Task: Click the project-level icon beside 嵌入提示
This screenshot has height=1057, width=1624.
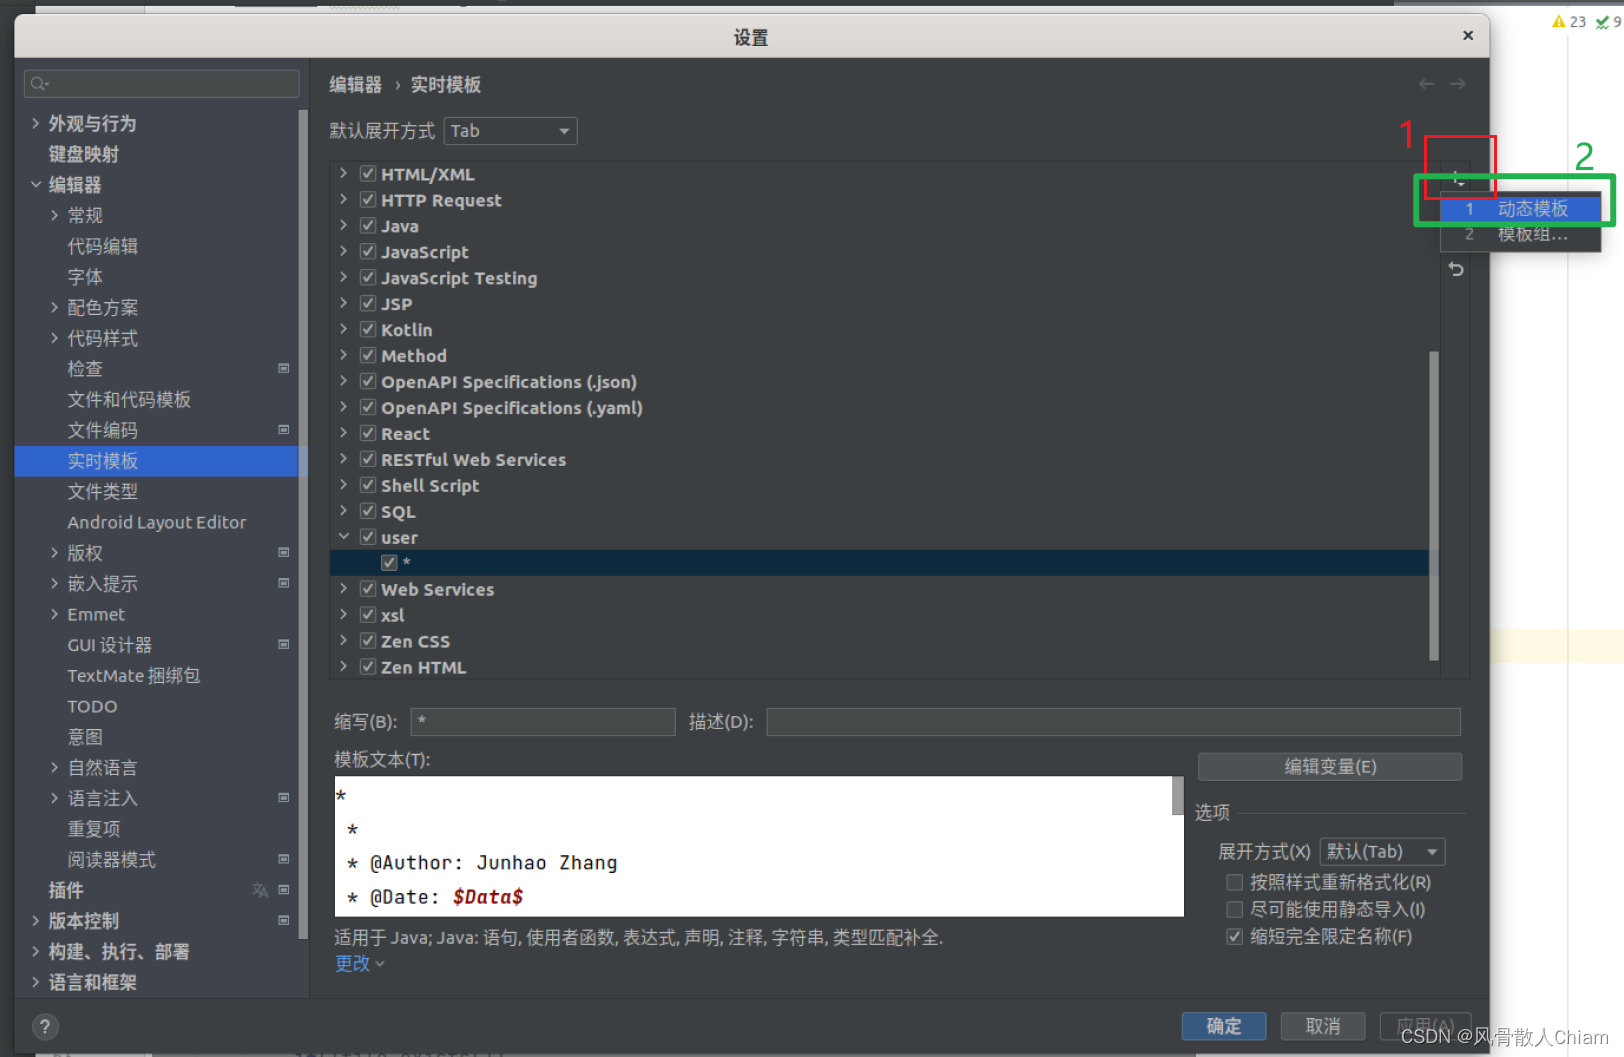Action: [284, 583]
